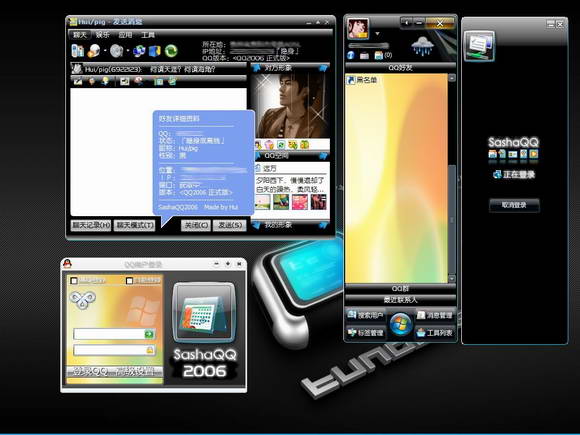
Task: Click the first icon under the contact's portrait
Action: (258, 145)
